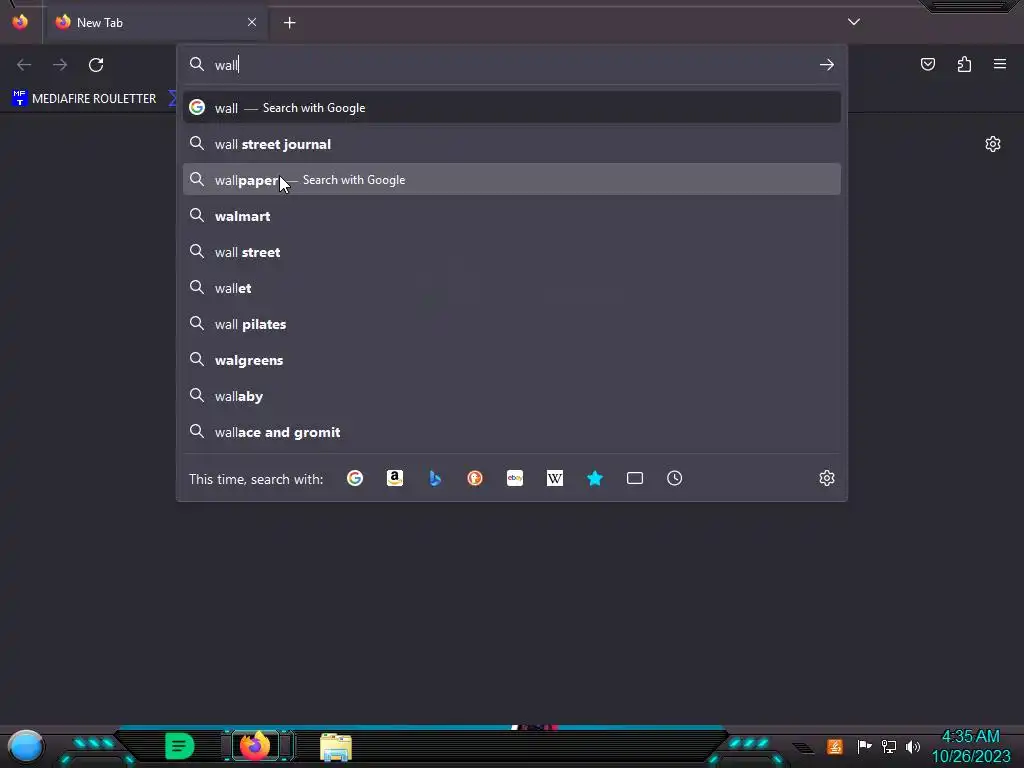Switch to Firefox on the taskbar
Screen dimensions: 1024x768
pyautogui.click(x=255, y=746)
